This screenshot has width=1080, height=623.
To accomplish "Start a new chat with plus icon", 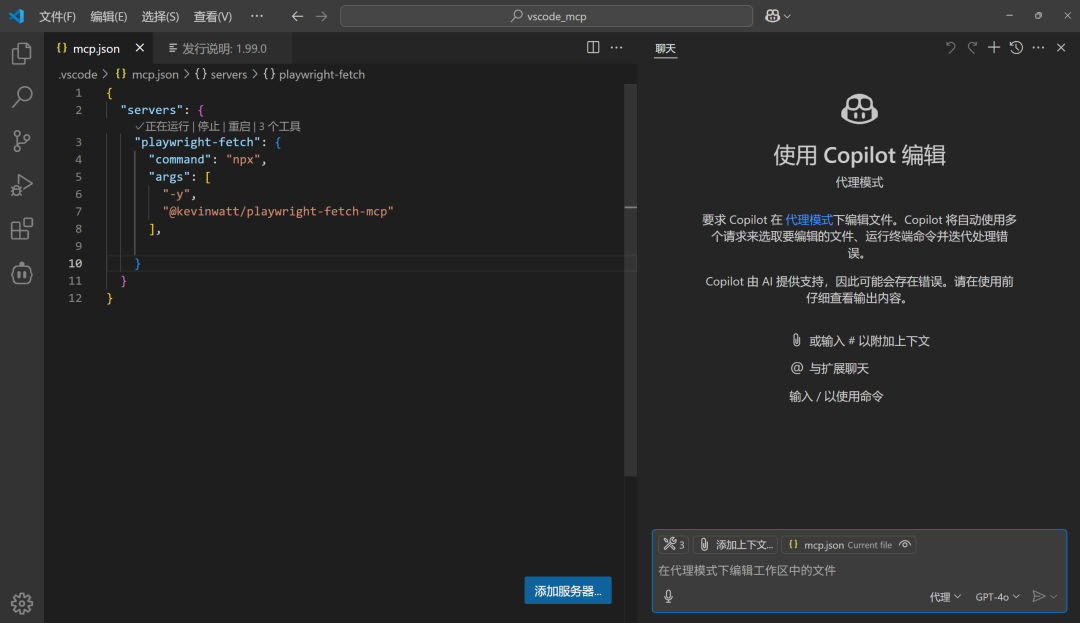I will (x=993, y=47).
